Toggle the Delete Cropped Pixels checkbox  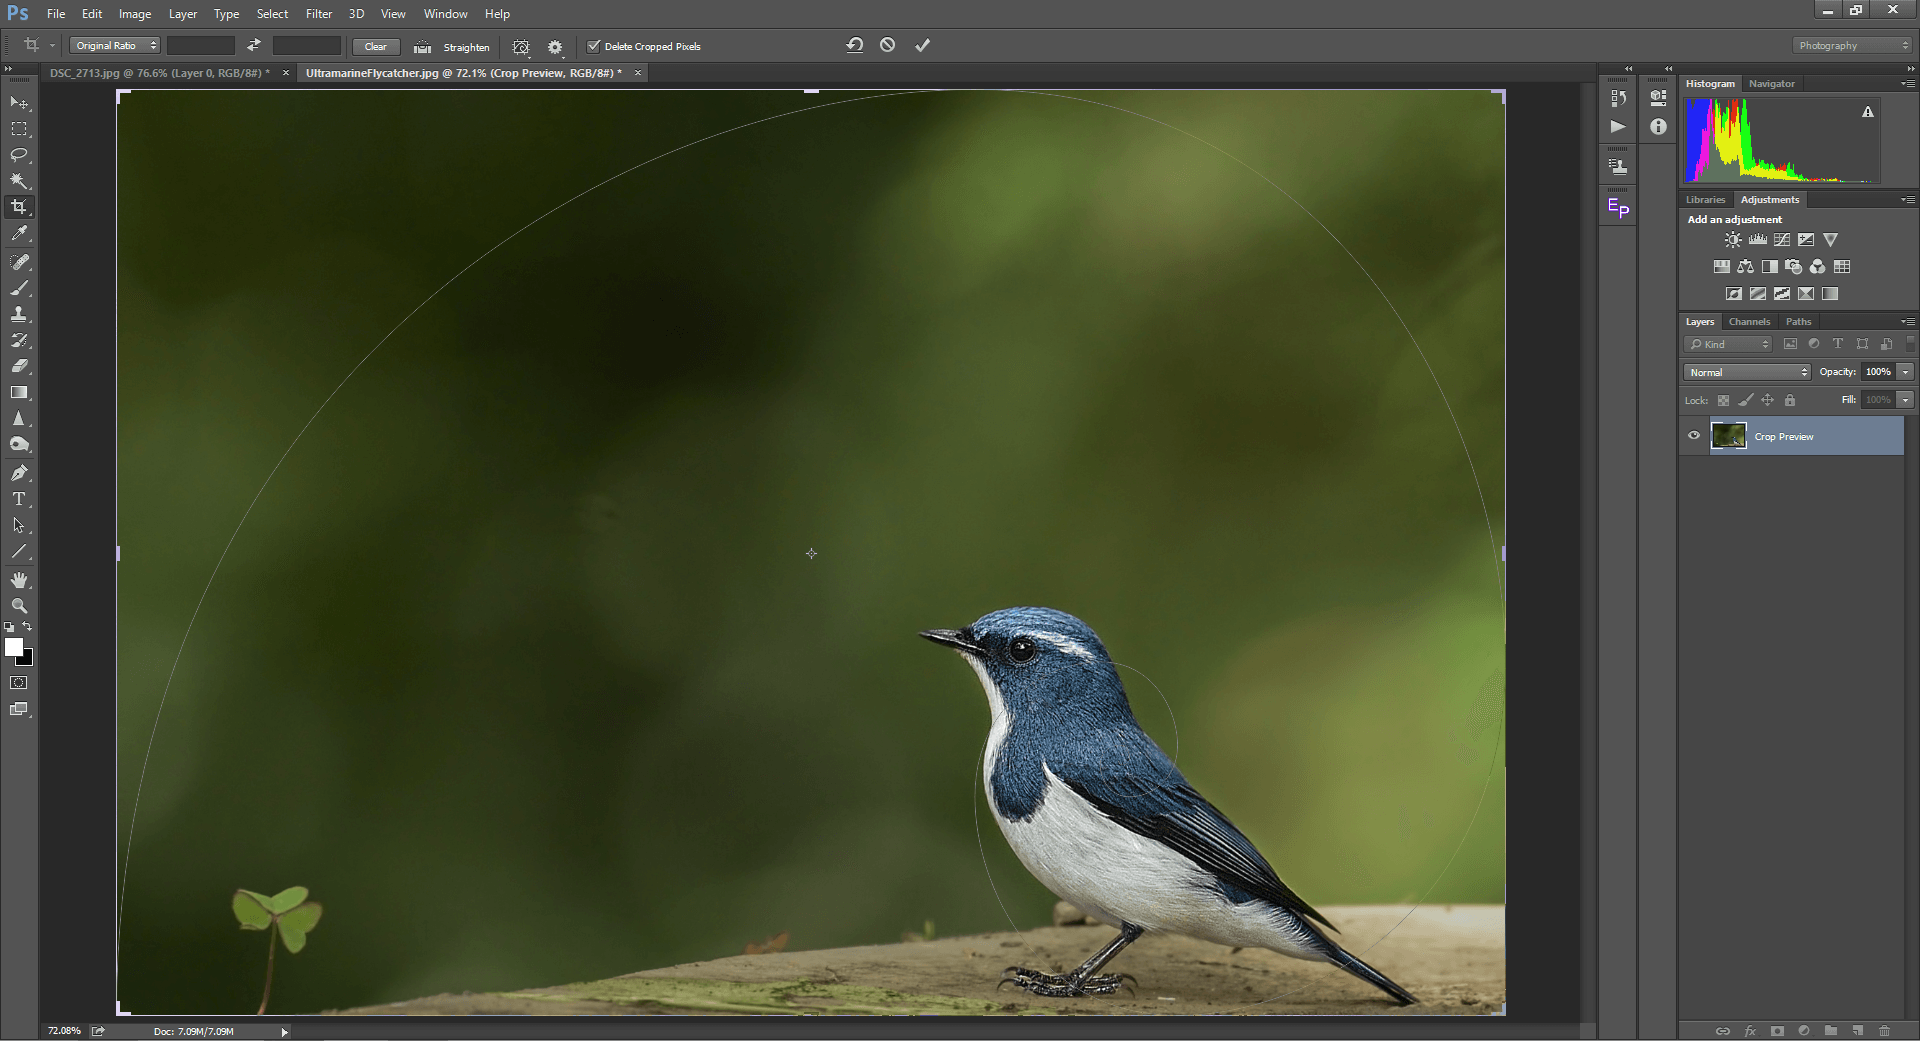[593, 46]
